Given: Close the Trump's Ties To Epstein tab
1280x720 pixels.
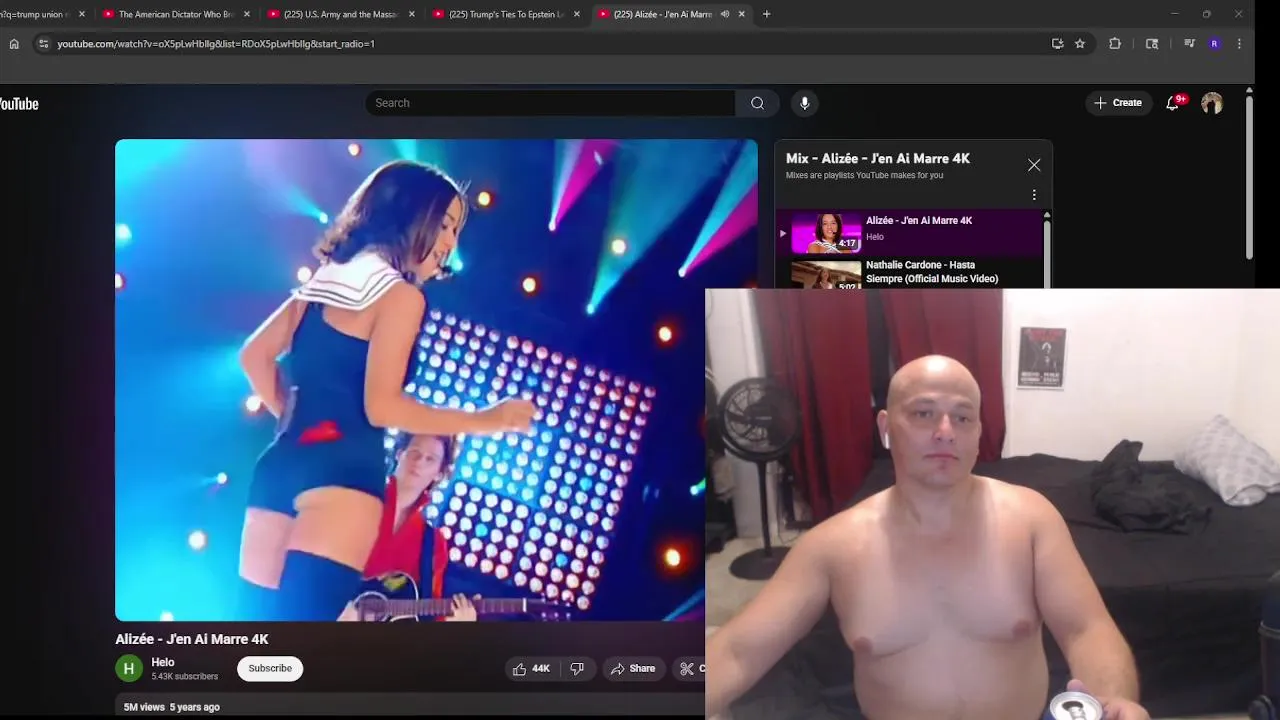Looking at the screenshot, I should [577, 14].
